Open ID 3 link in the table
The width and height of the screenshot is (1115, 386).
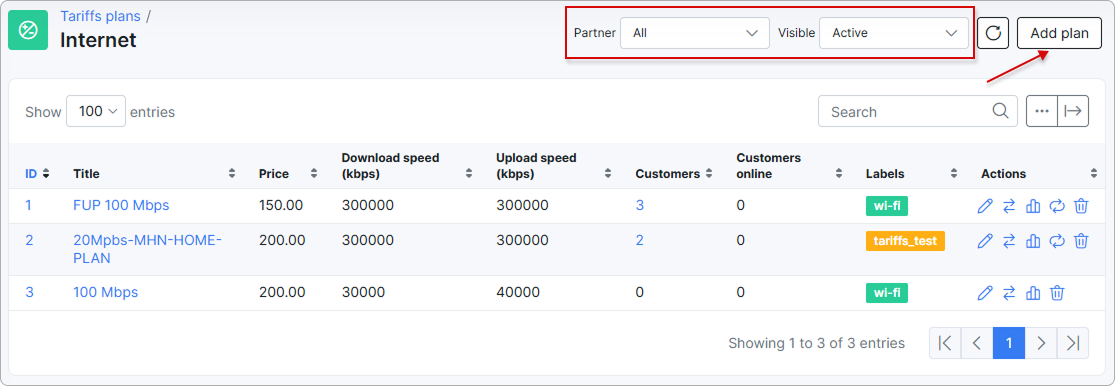[29, 292]
